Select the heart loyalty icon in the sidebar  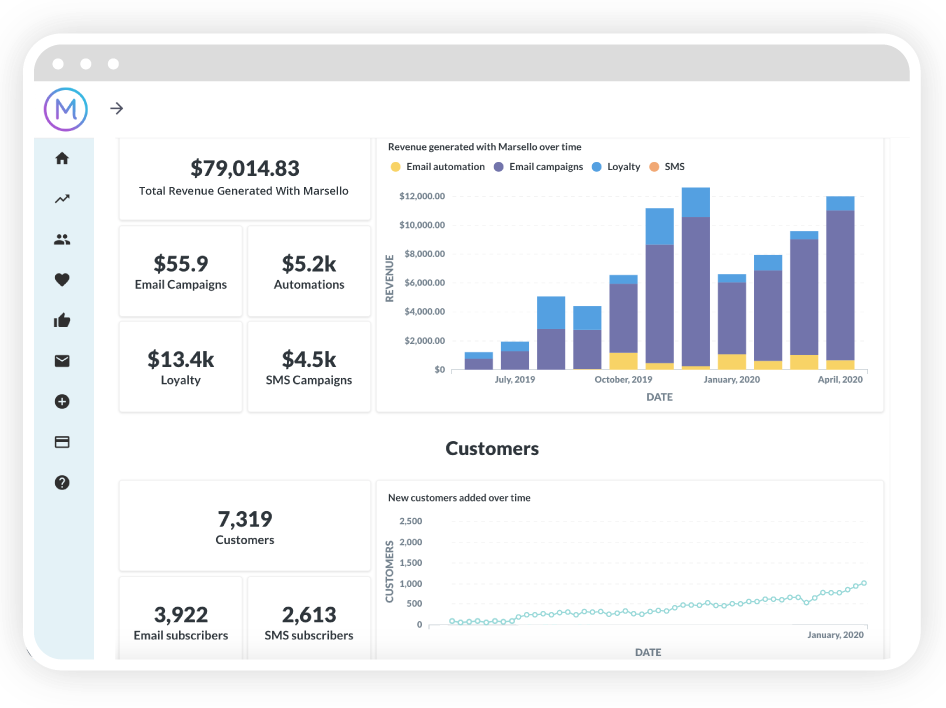click(62, 280)
